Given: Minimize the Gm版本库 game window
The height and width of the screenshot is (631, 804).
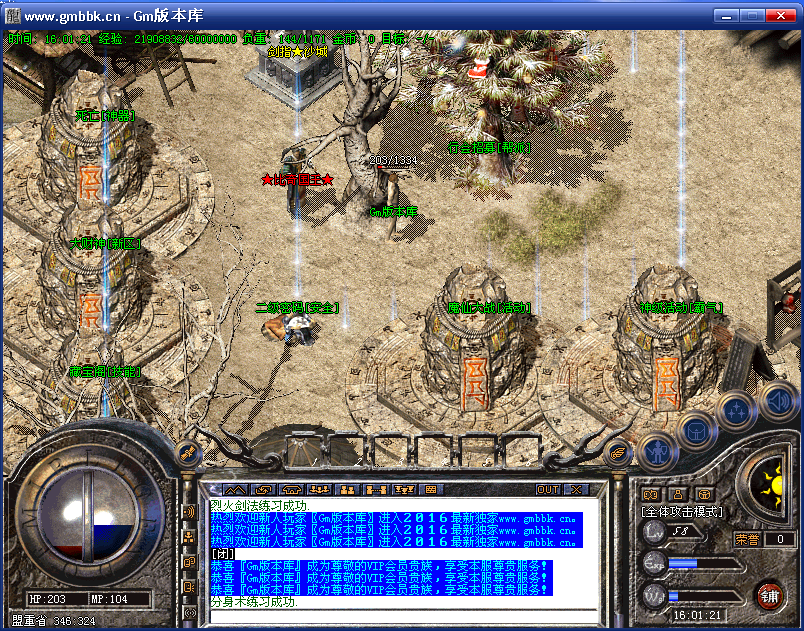Looking at the screenshot, I should pos(726,16).
